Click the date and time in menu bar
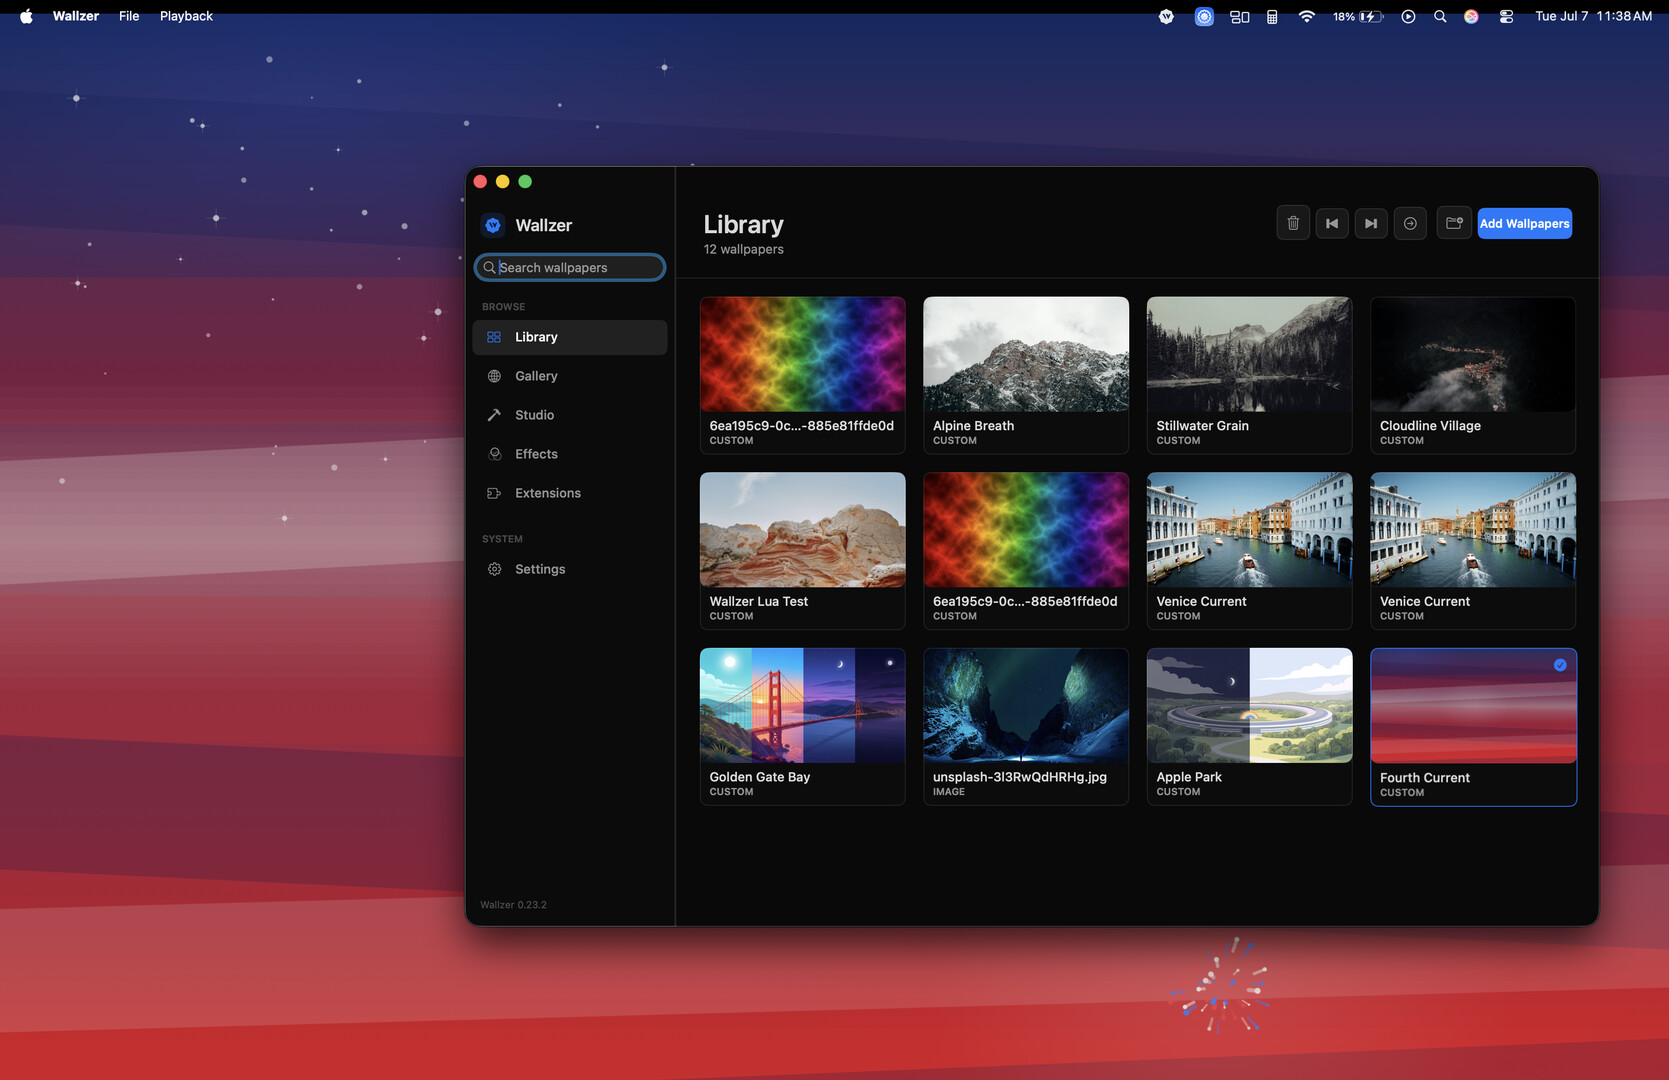The image size is (1669, 1080). point(1593,16)
